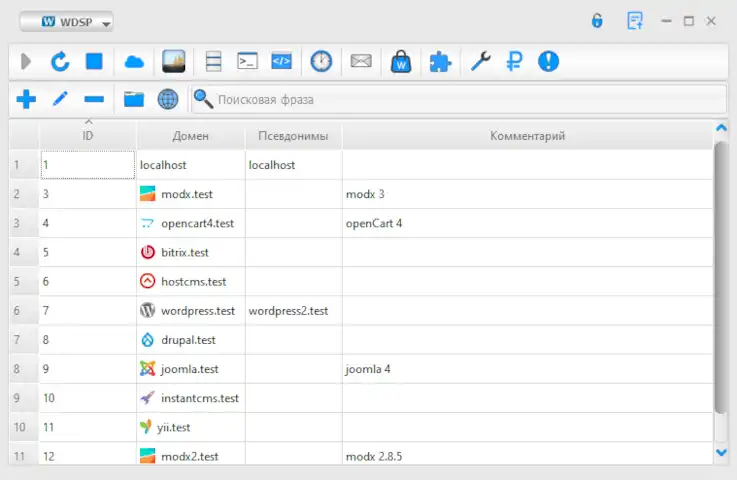This screenshot has height=480, width=737.
Task: Click the WordPress logo beside wordpress.test
Action: point(148,310)
